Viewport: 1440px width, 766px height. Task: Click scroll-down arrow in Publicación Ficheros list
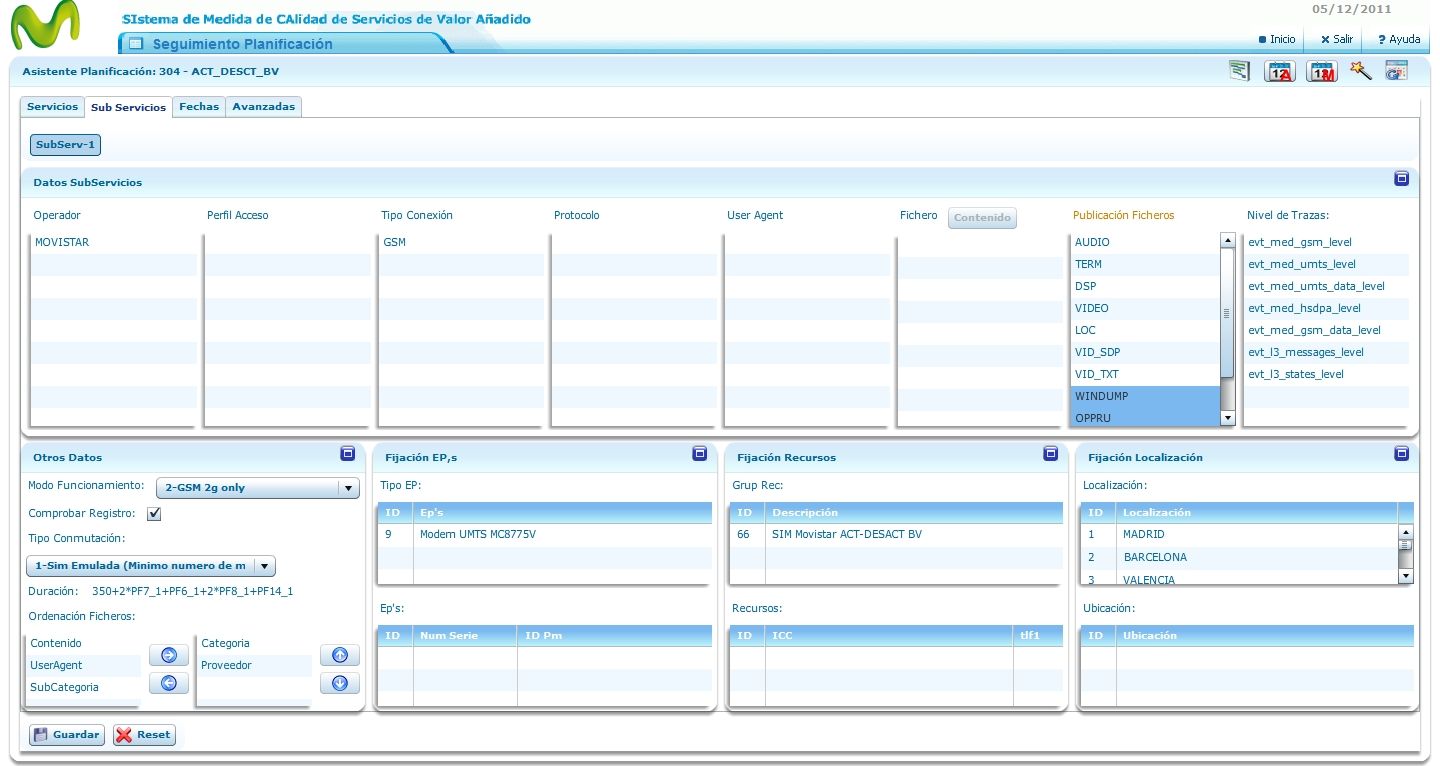pyautogui.click(x=1227, y=418)
